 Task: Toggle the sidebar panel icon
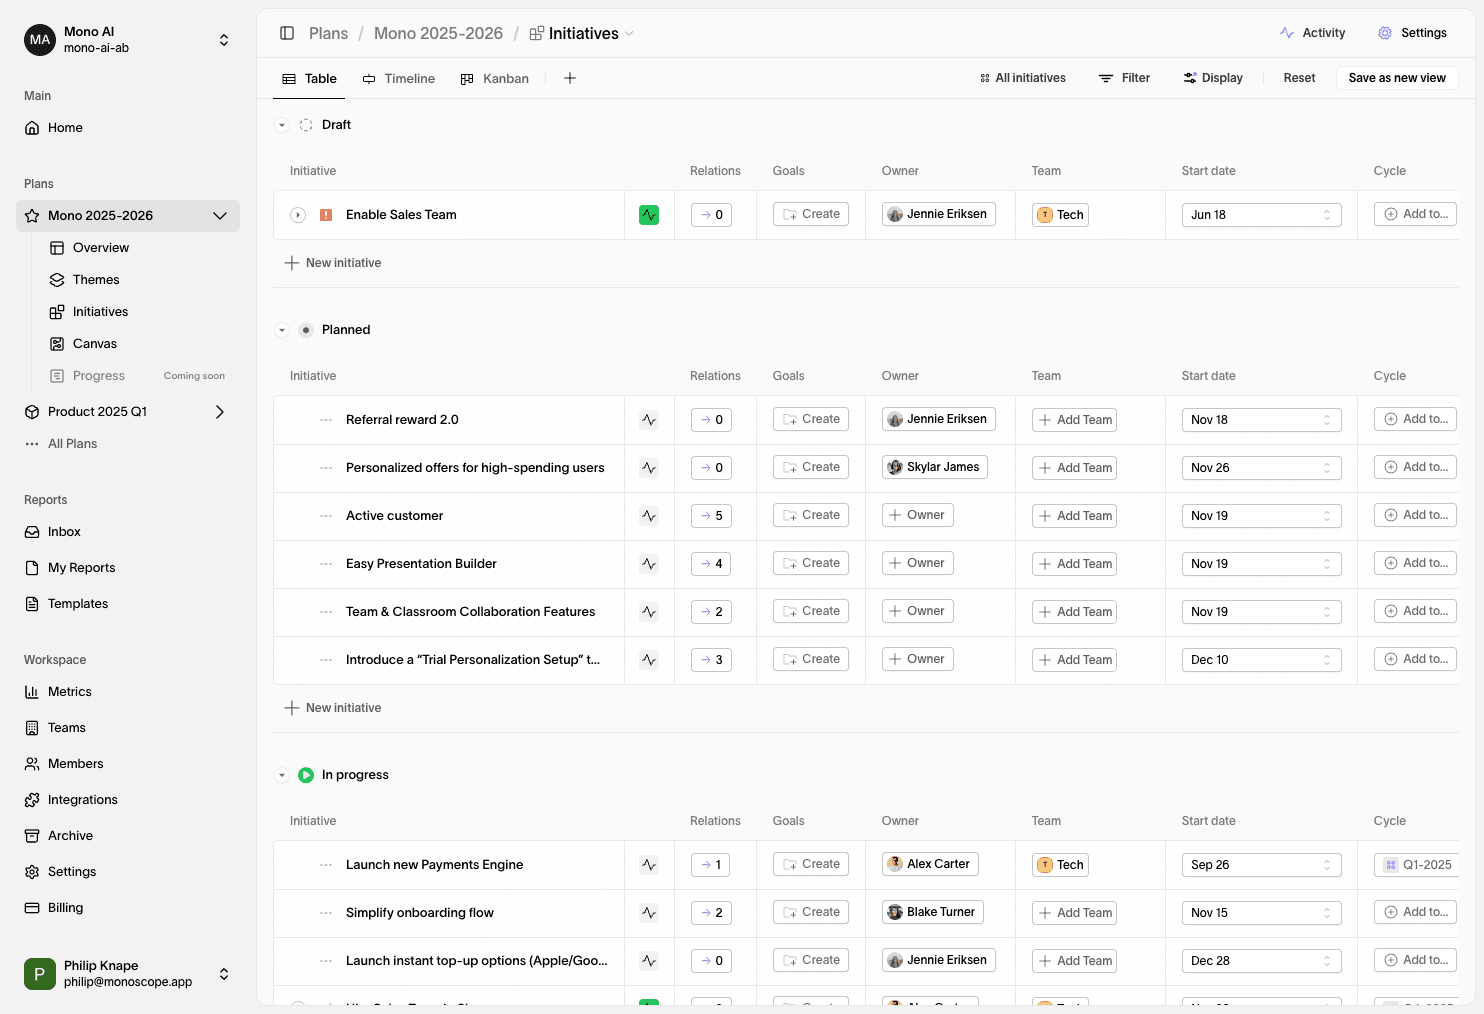(x=287, y=33)
